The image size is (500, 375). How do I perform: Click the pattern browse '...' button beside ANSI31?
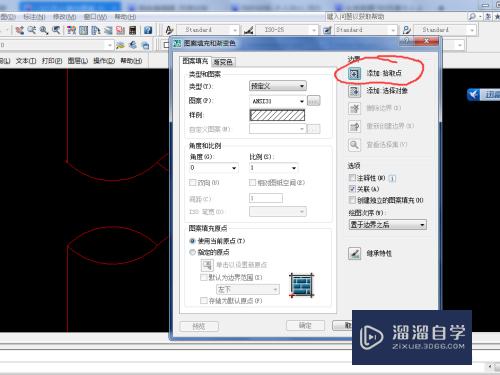tap(313, 101)
